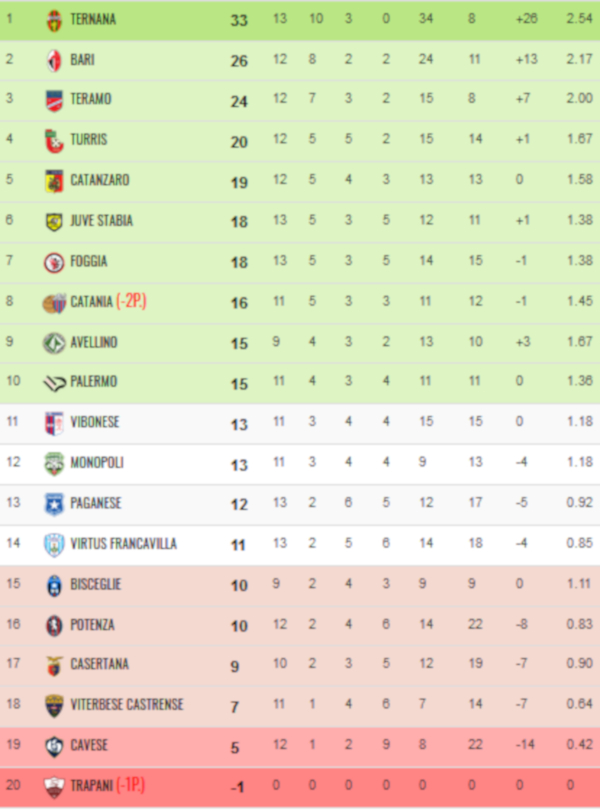Viewport: 600px width, 810px height.
Task: Select the Potenza team link
Action: click(93, 625)
